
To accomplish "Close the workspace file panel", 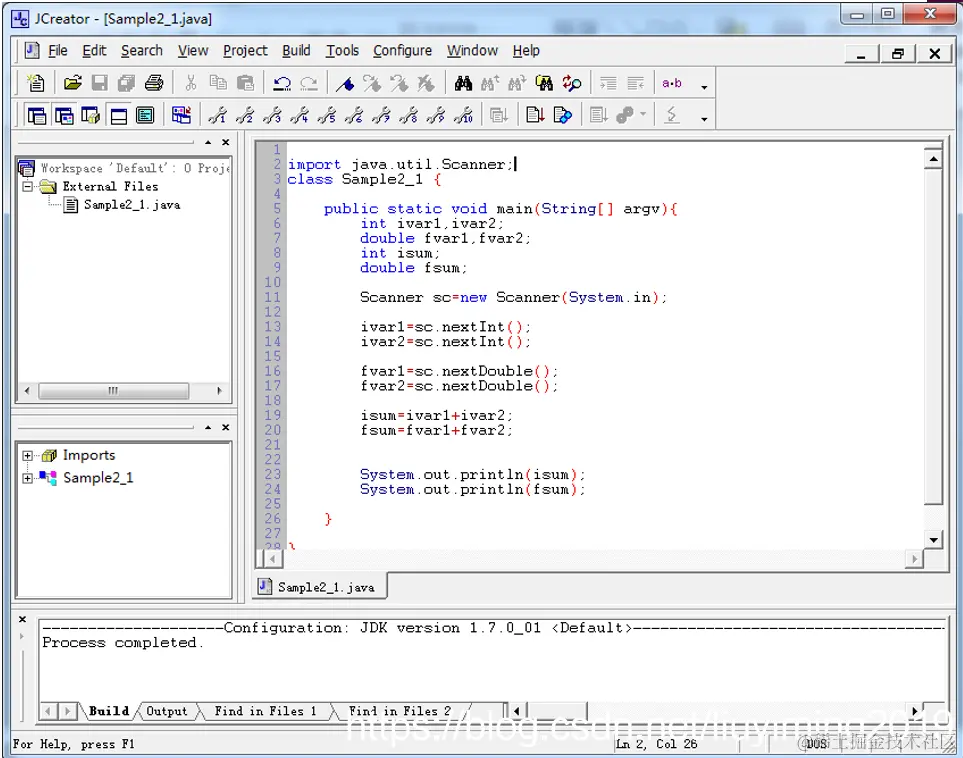I will [226, 143].
